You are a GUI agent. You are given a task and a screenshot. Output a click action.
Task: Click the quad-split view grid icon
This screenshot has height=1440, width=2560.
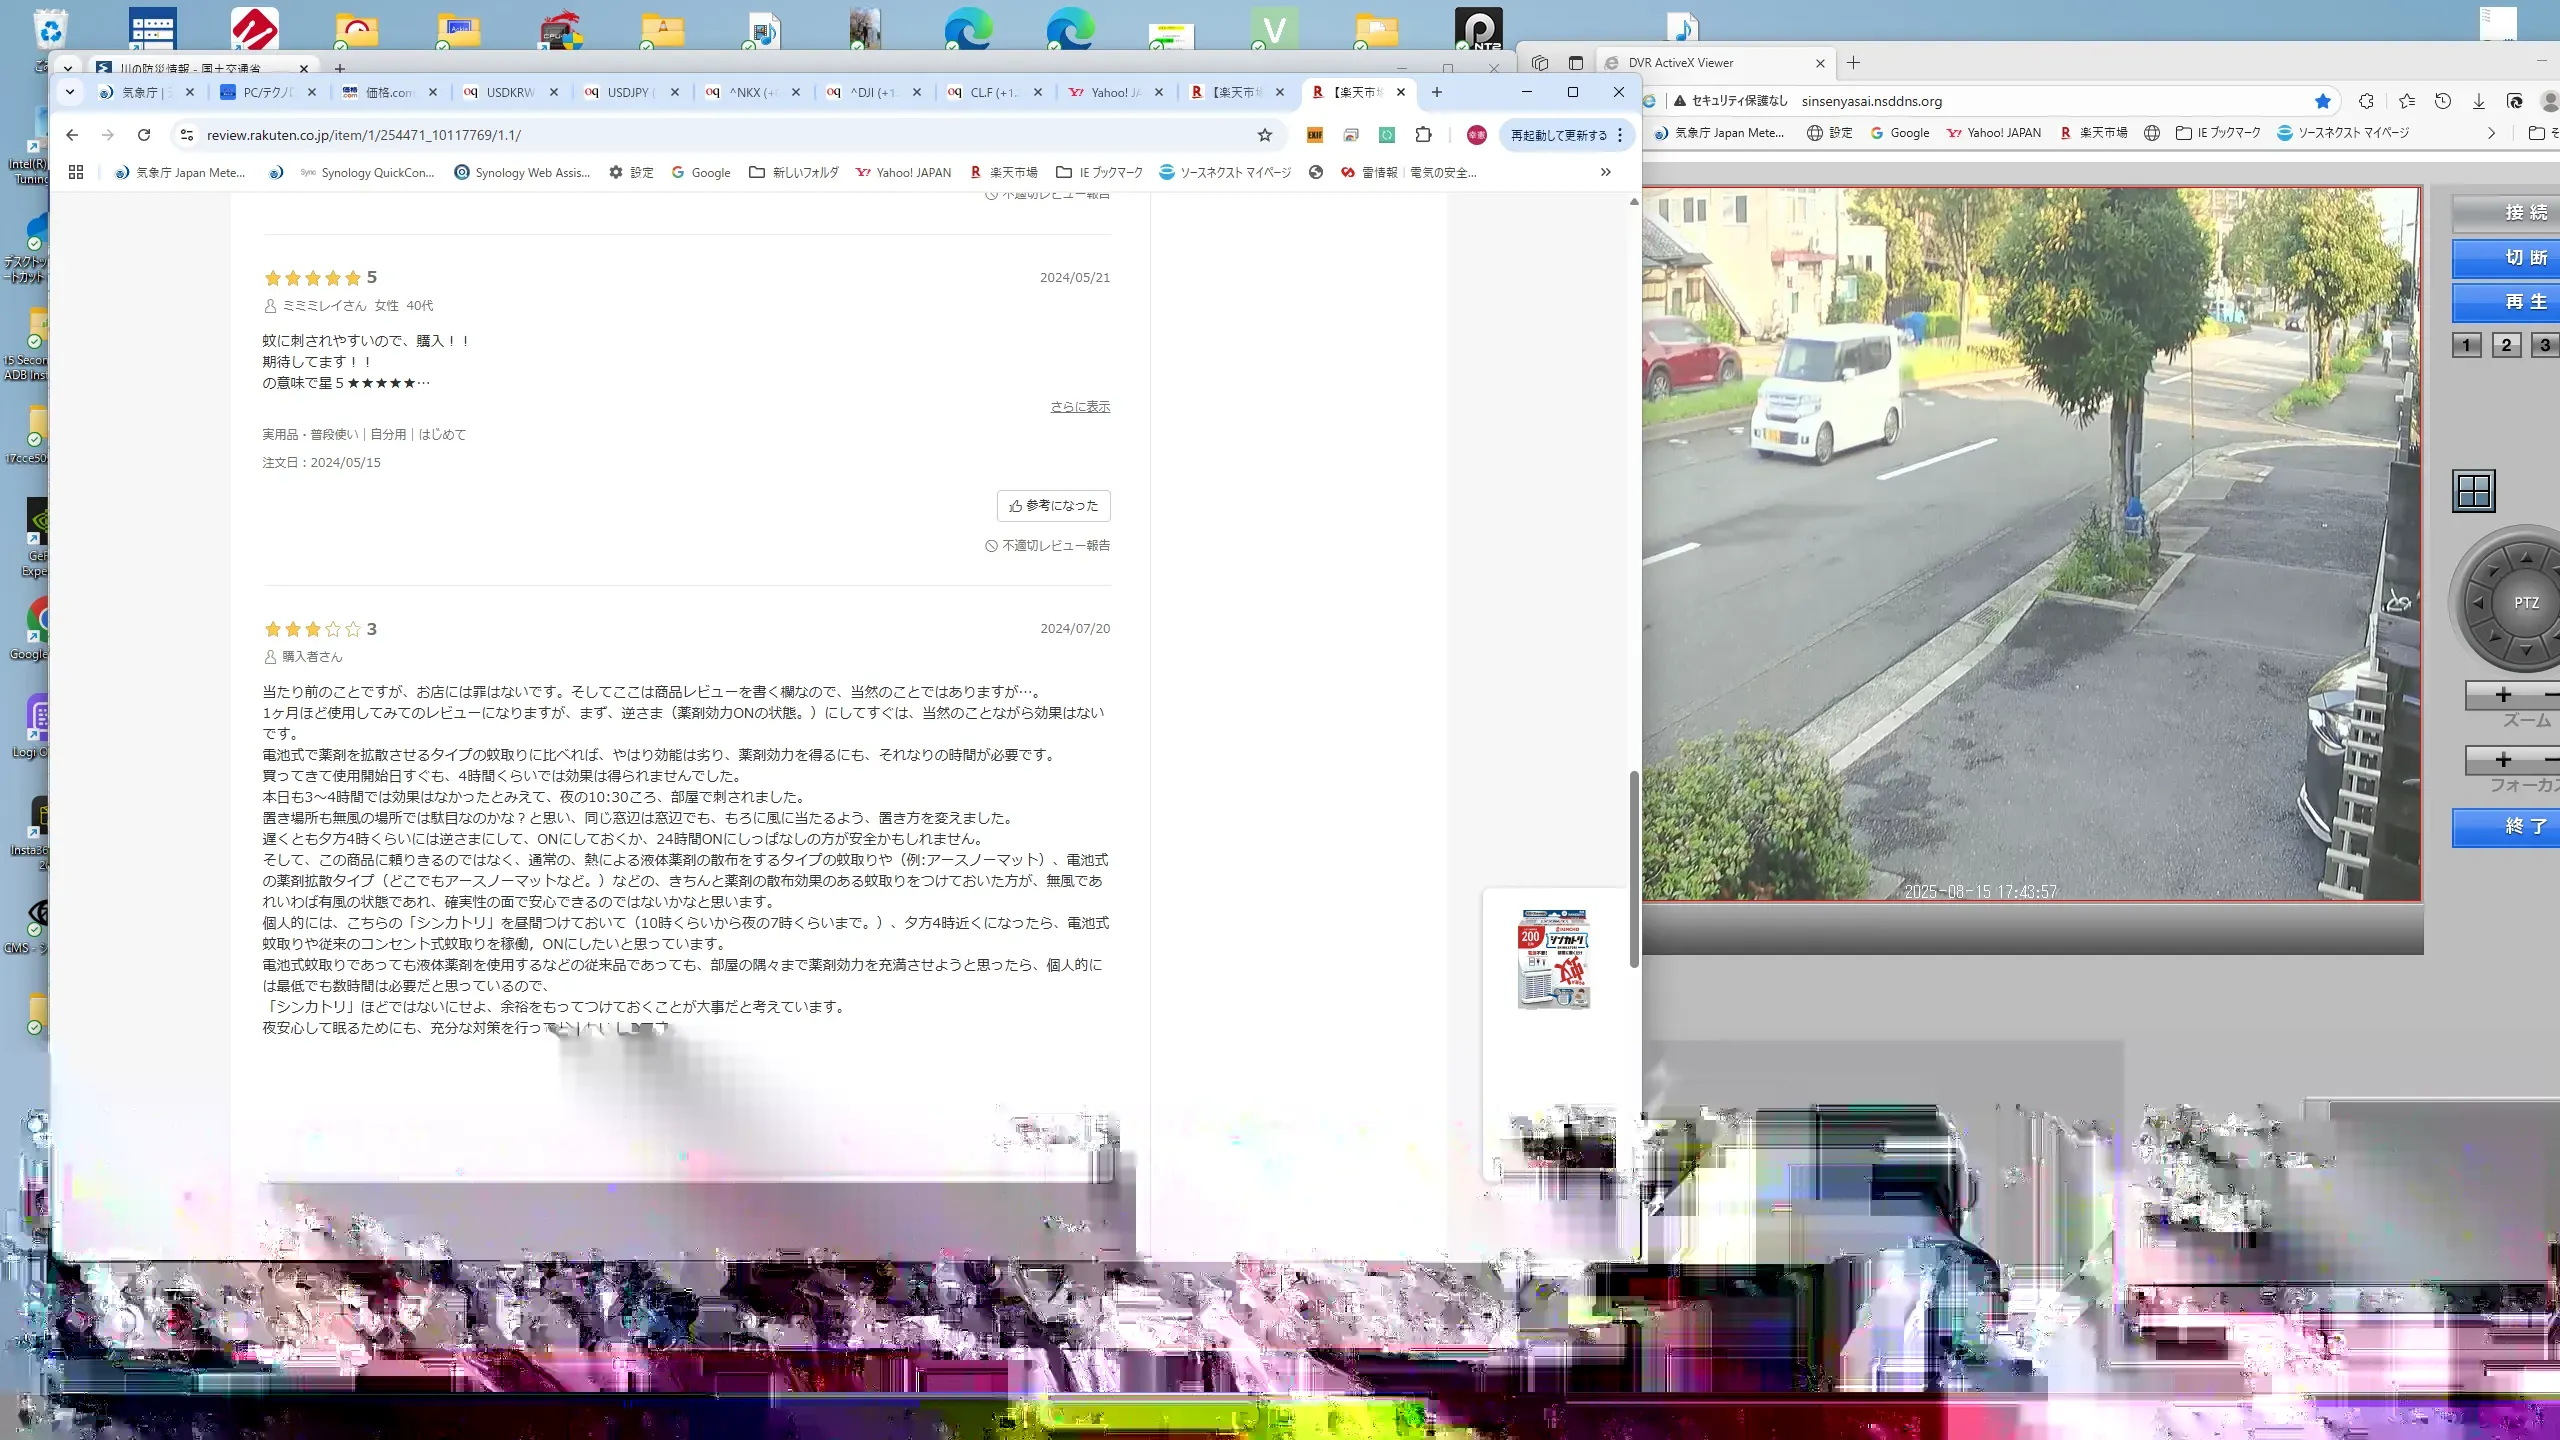click(x=2474, y=491)
